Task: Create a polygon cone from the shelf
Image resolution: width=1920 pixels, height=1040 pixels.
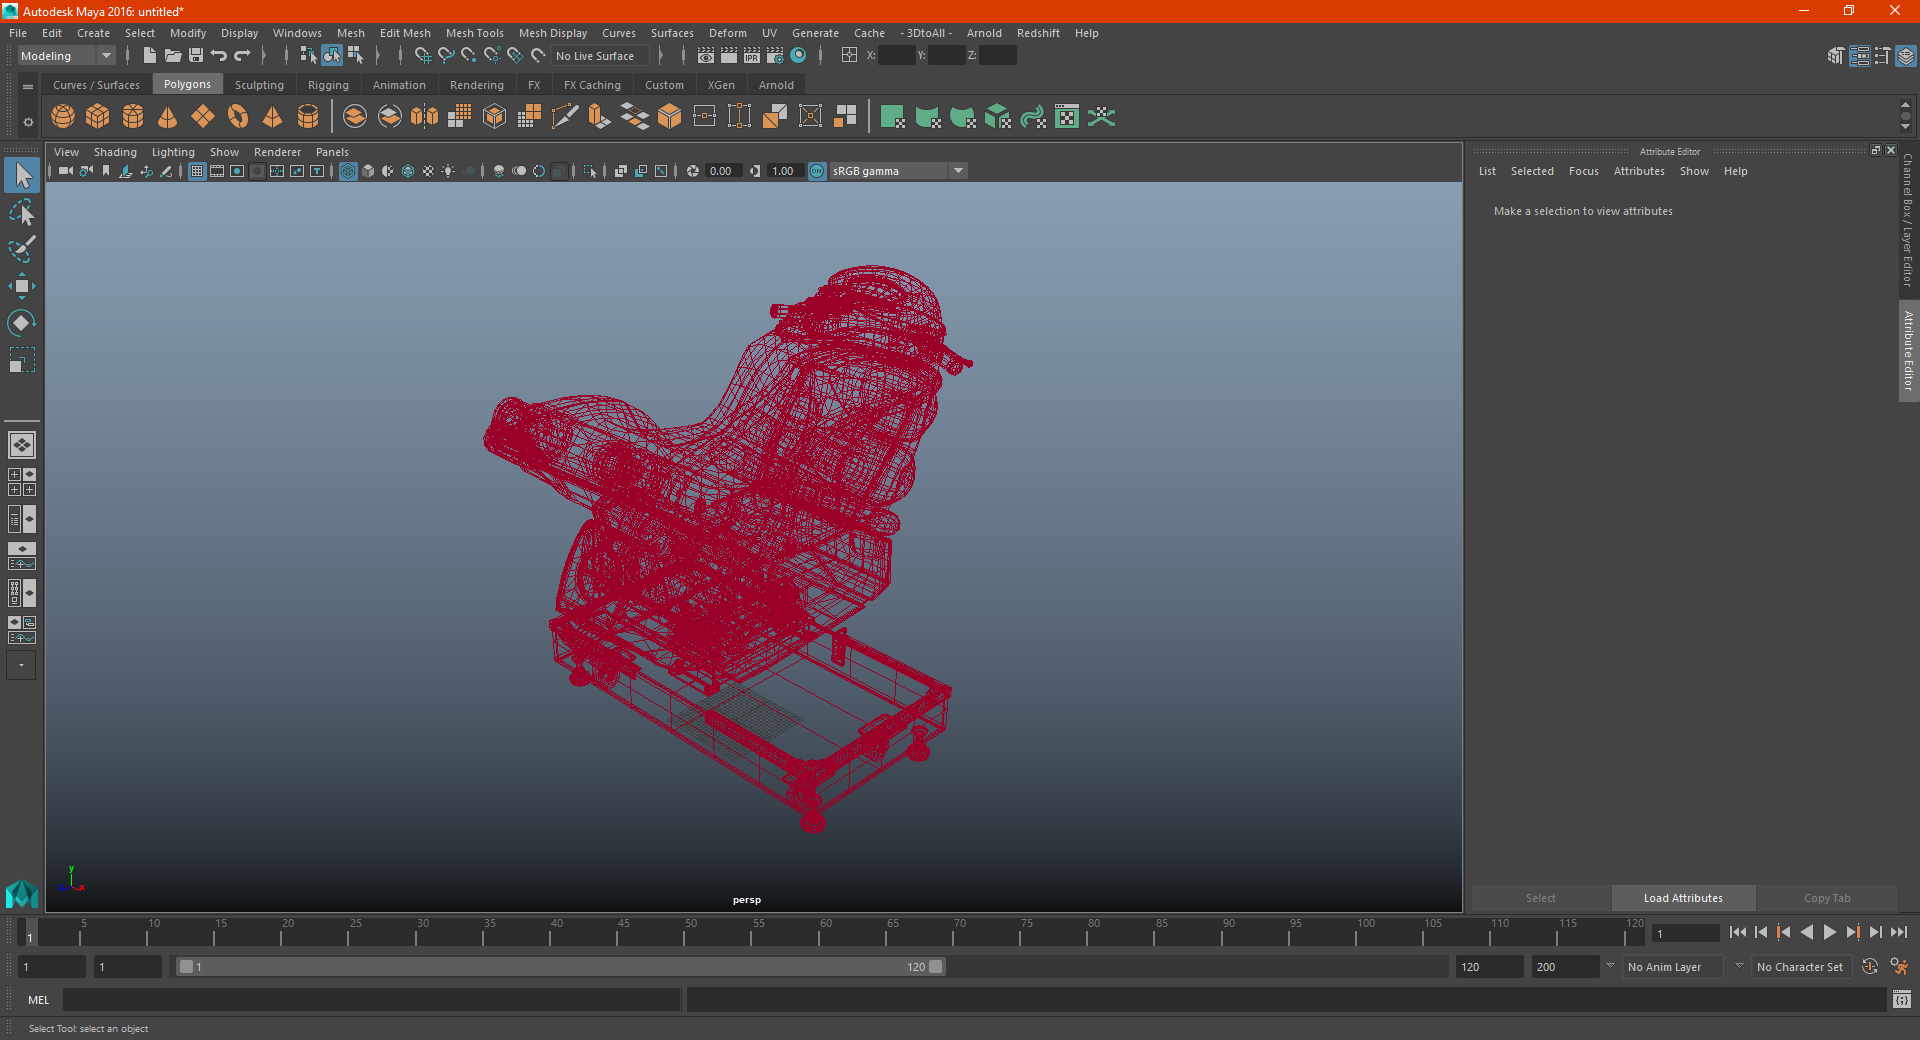Action: (x=168, y=117)
